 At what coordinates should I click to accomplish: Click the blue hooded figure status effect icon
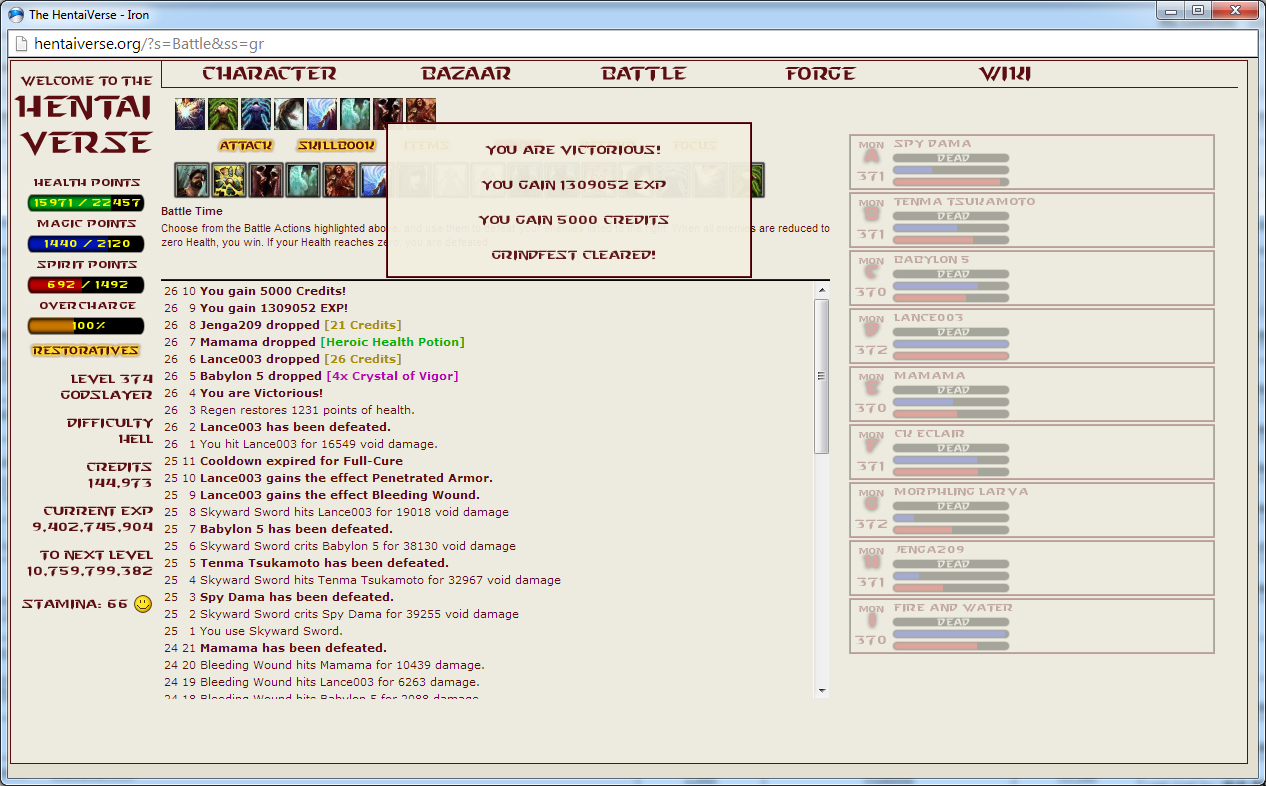[256, 113]
